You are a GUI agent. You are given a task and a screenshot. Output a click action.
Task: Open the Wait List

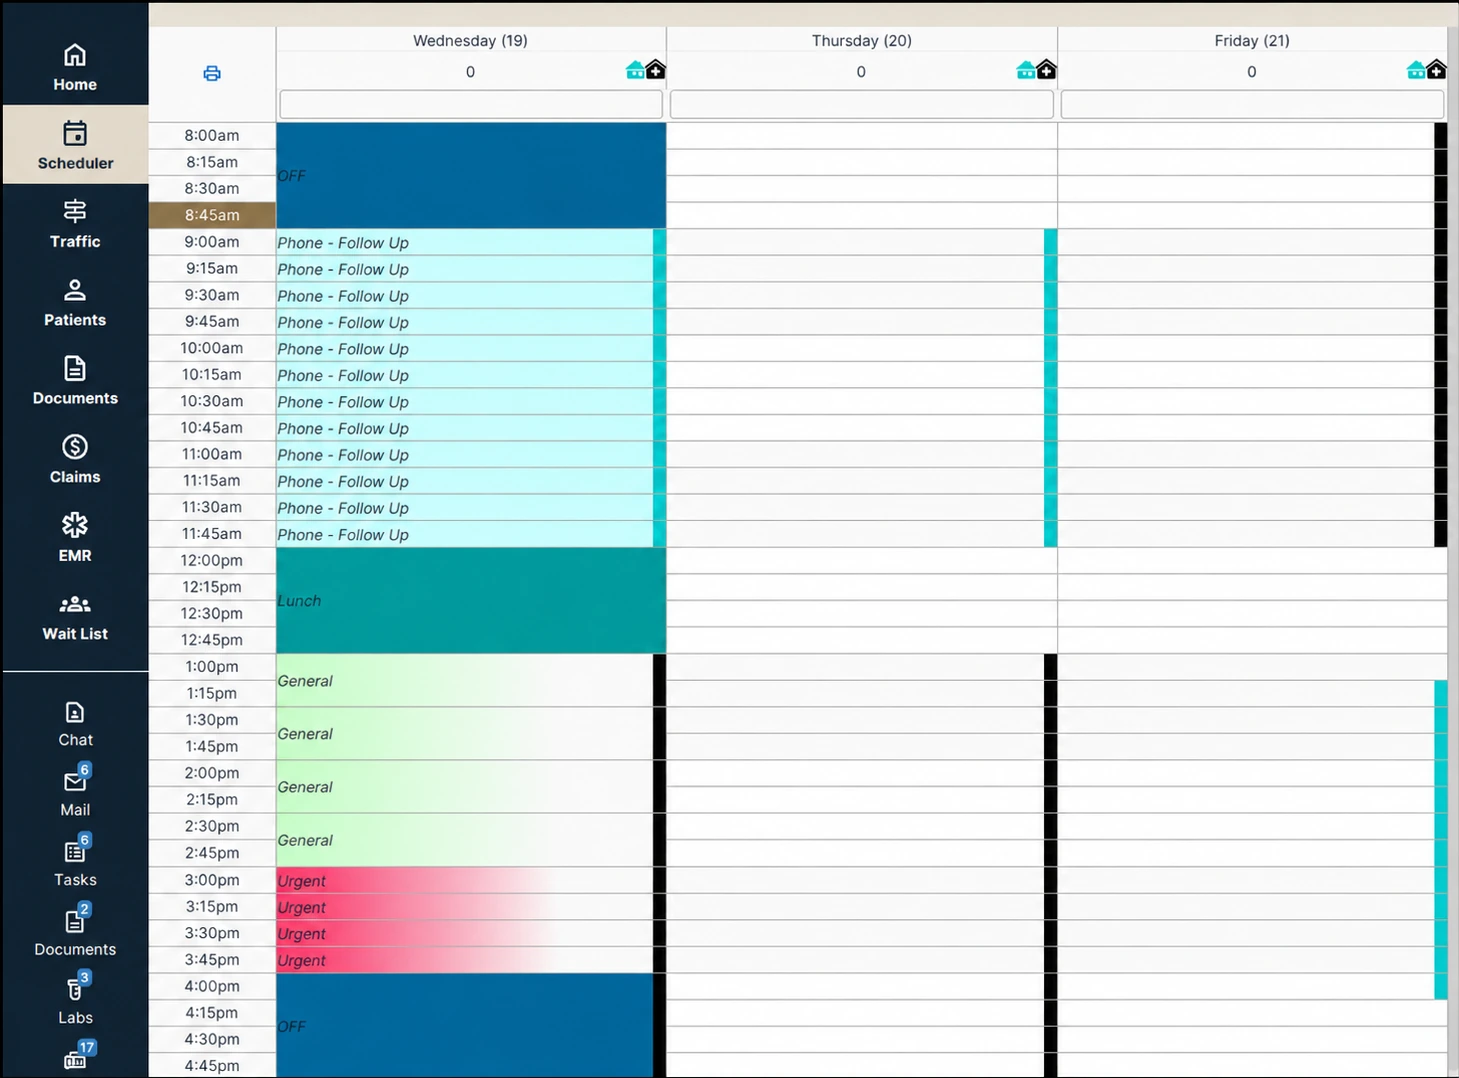75,616
